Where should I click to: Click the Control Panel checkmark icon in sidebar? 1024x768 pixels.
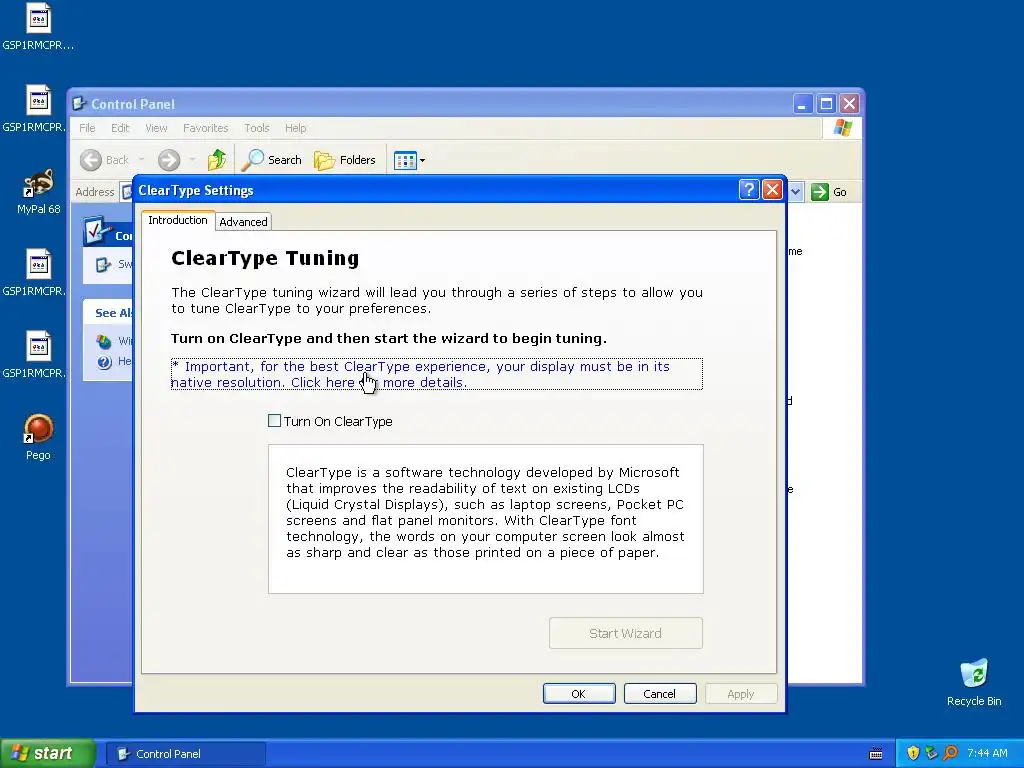pos(98,231)
